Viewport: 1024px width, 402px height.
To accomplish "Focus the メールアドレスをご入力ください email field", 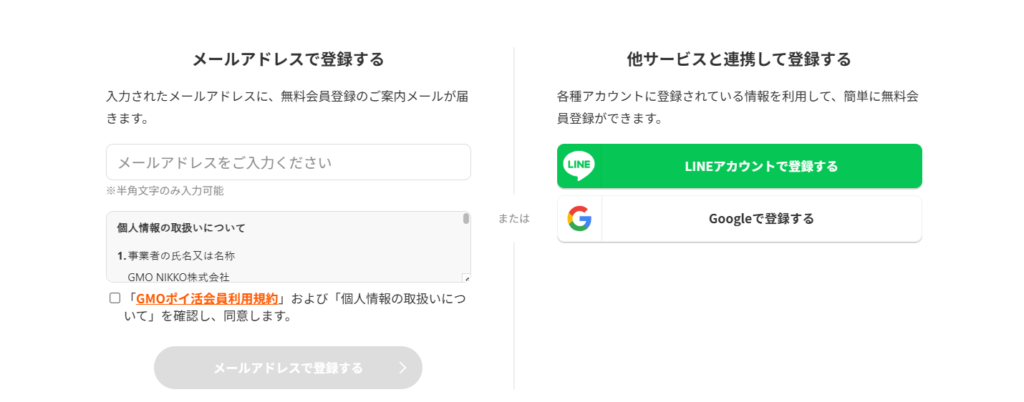I will coord(288,162).
